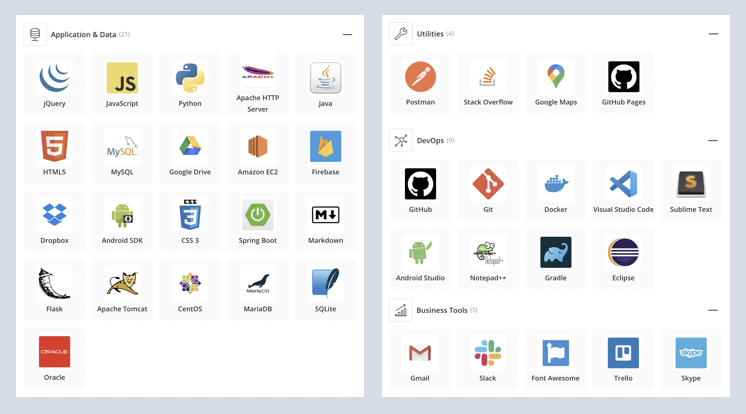This screenshot has height=414, width=746.
Task: Open the Font Awesome tile
Action: coord(556,359)
